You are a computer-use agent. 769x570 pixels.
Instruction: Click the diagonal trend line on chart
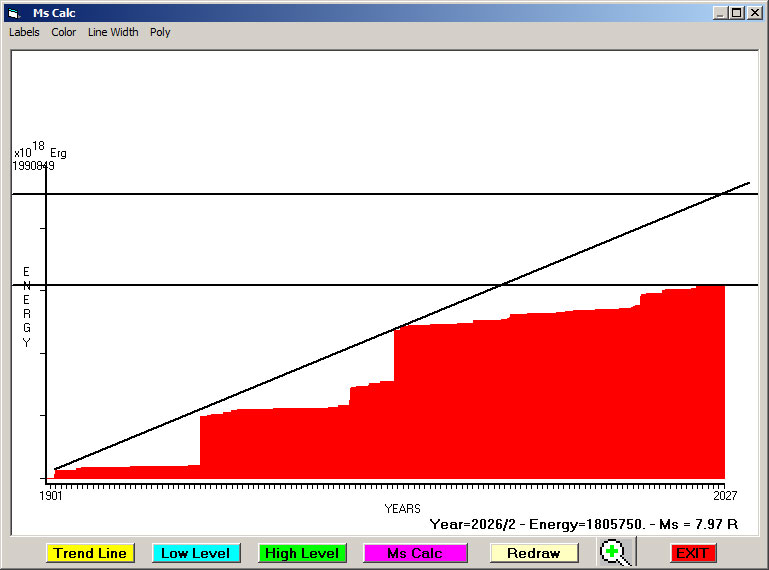click(402, 326)
